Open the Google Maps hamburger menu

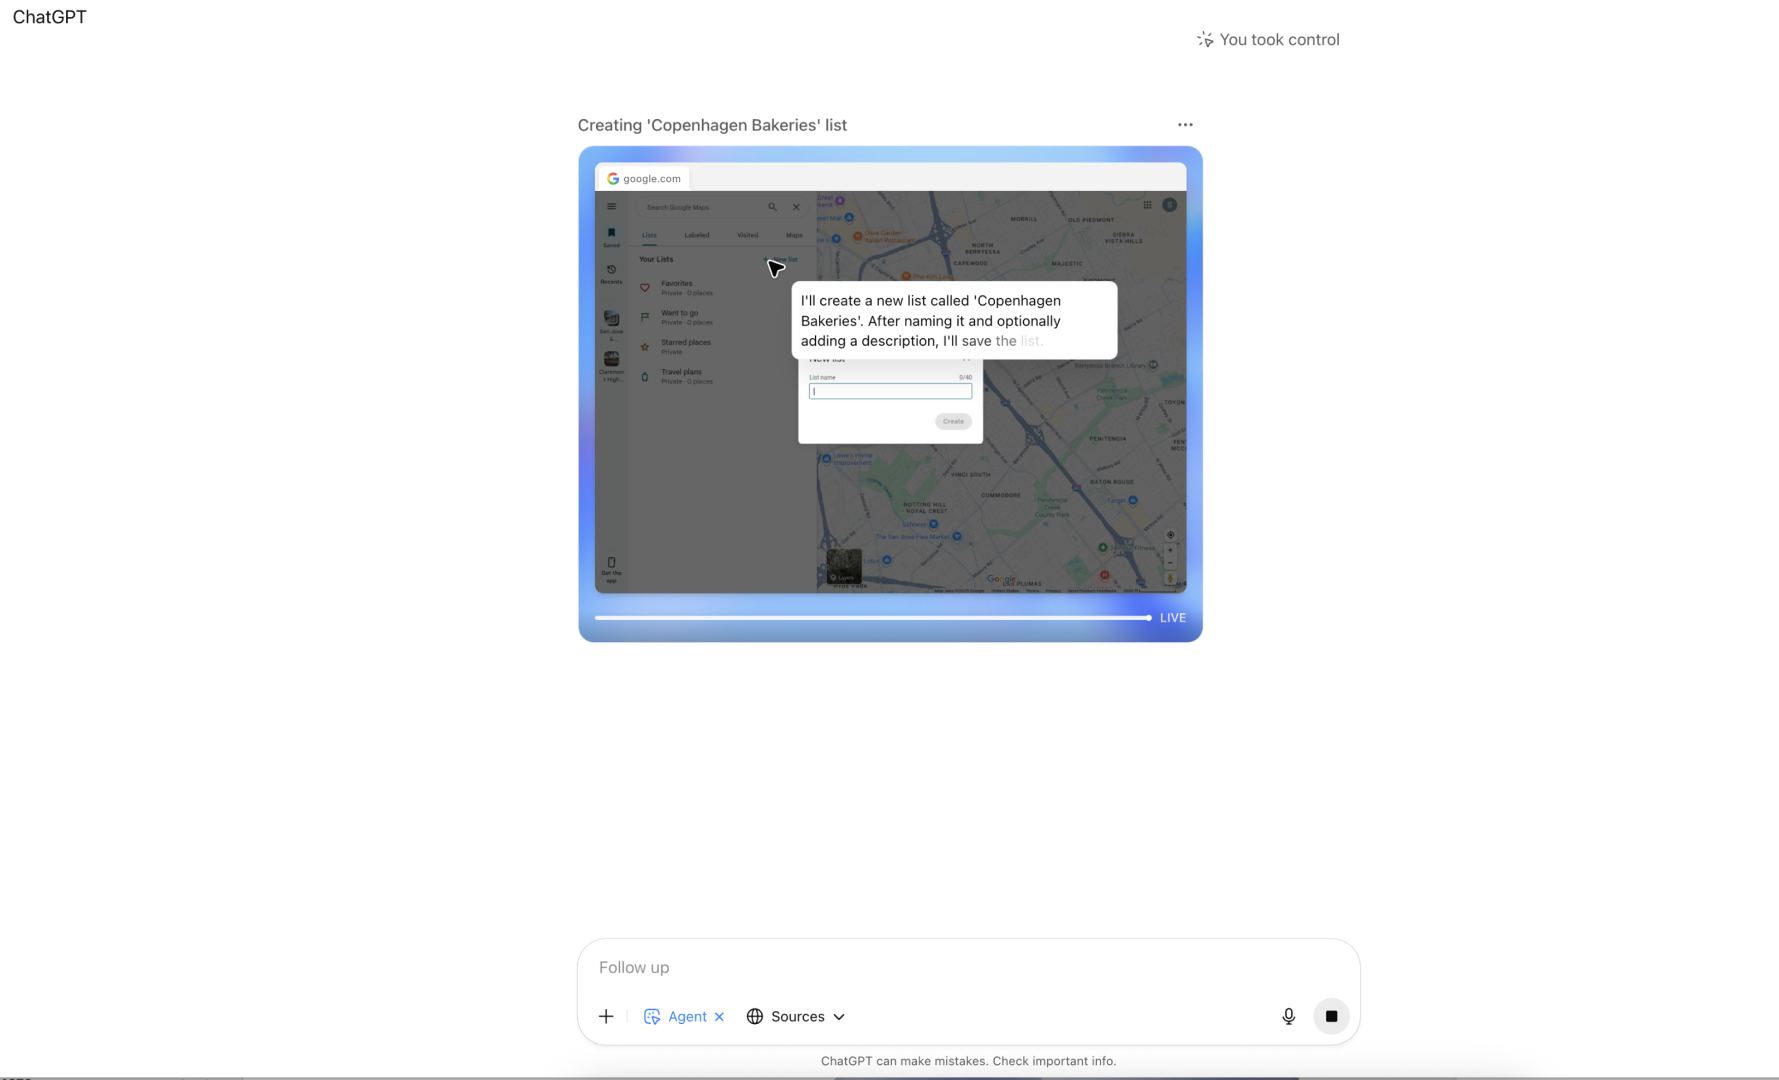click(x=612, y=207)
